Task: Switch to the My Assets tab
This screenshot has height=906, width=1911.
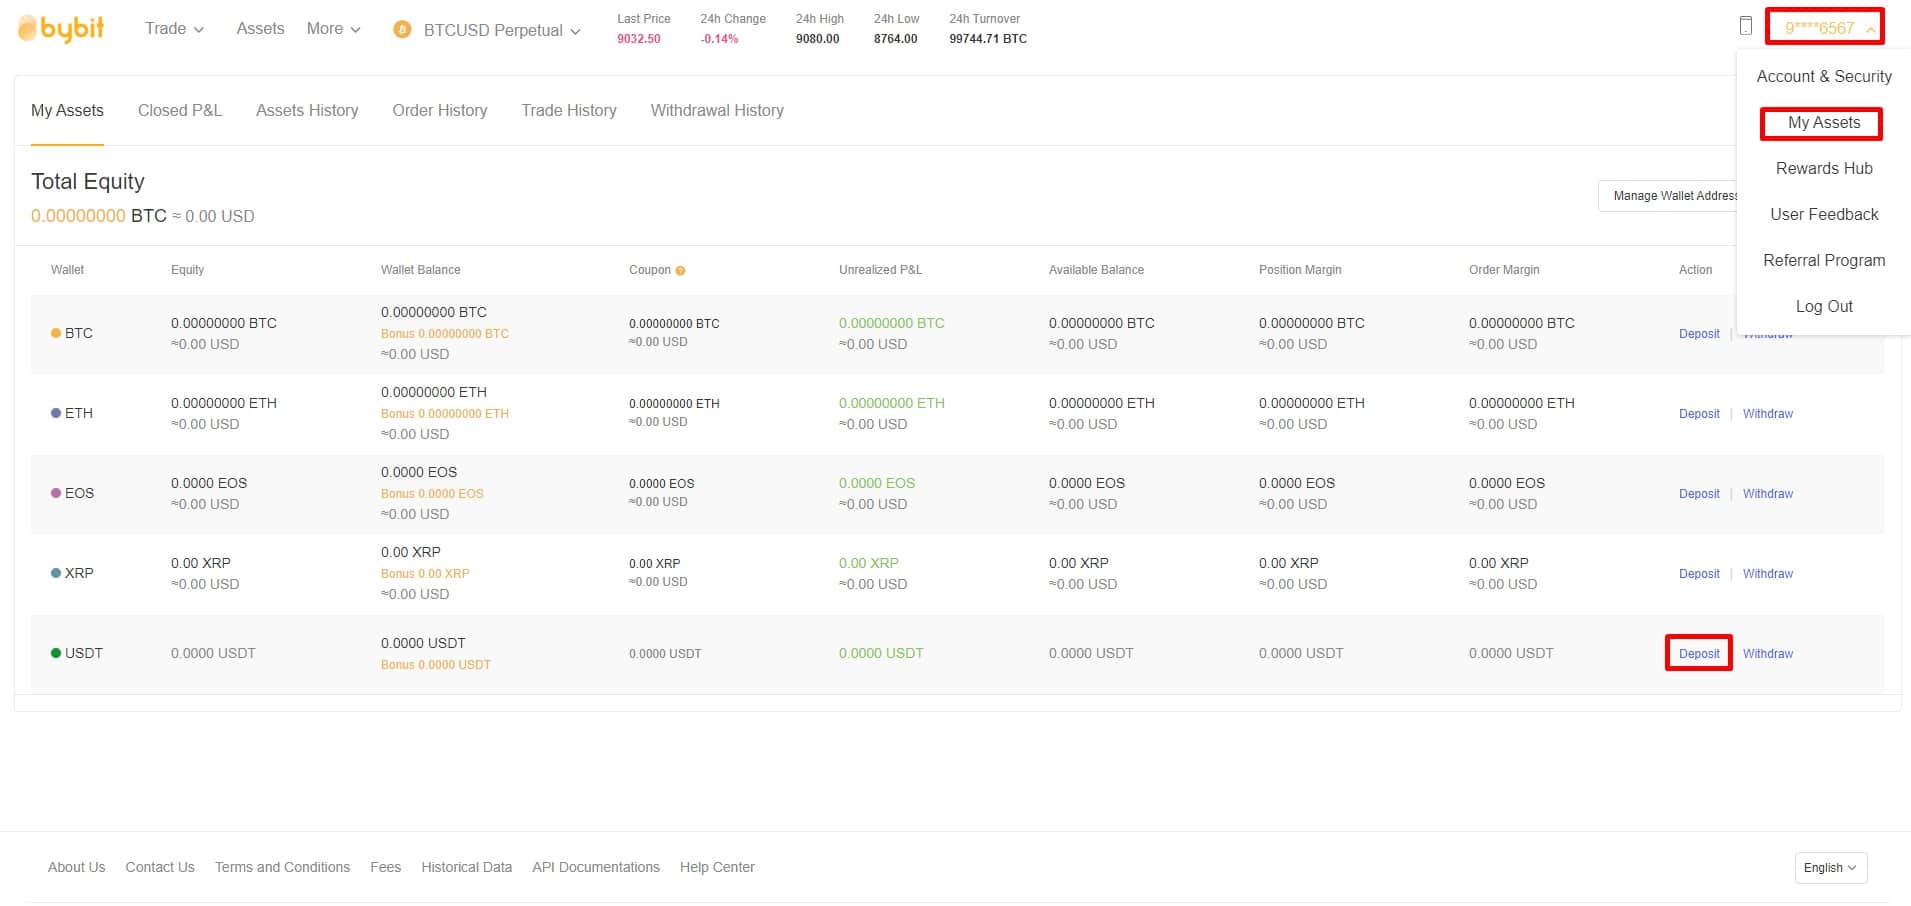Action: (67, 110)
